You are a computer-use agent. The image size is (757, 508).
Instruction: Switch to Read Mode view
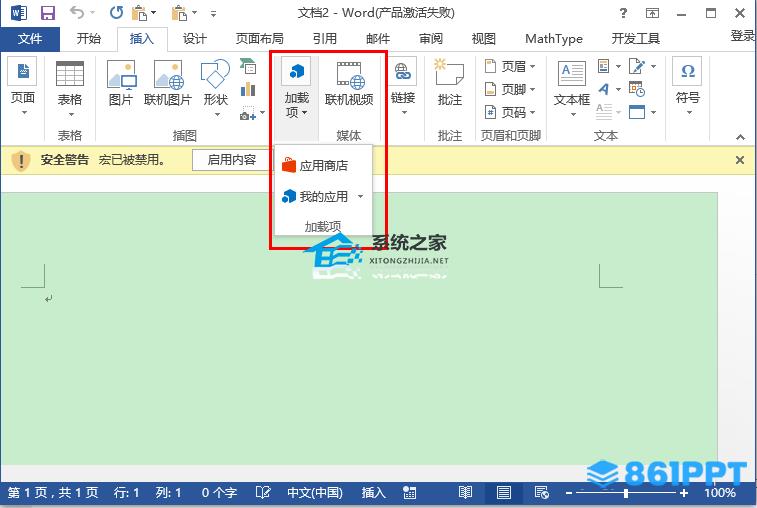pyautogui.click(x=465, y=493)
